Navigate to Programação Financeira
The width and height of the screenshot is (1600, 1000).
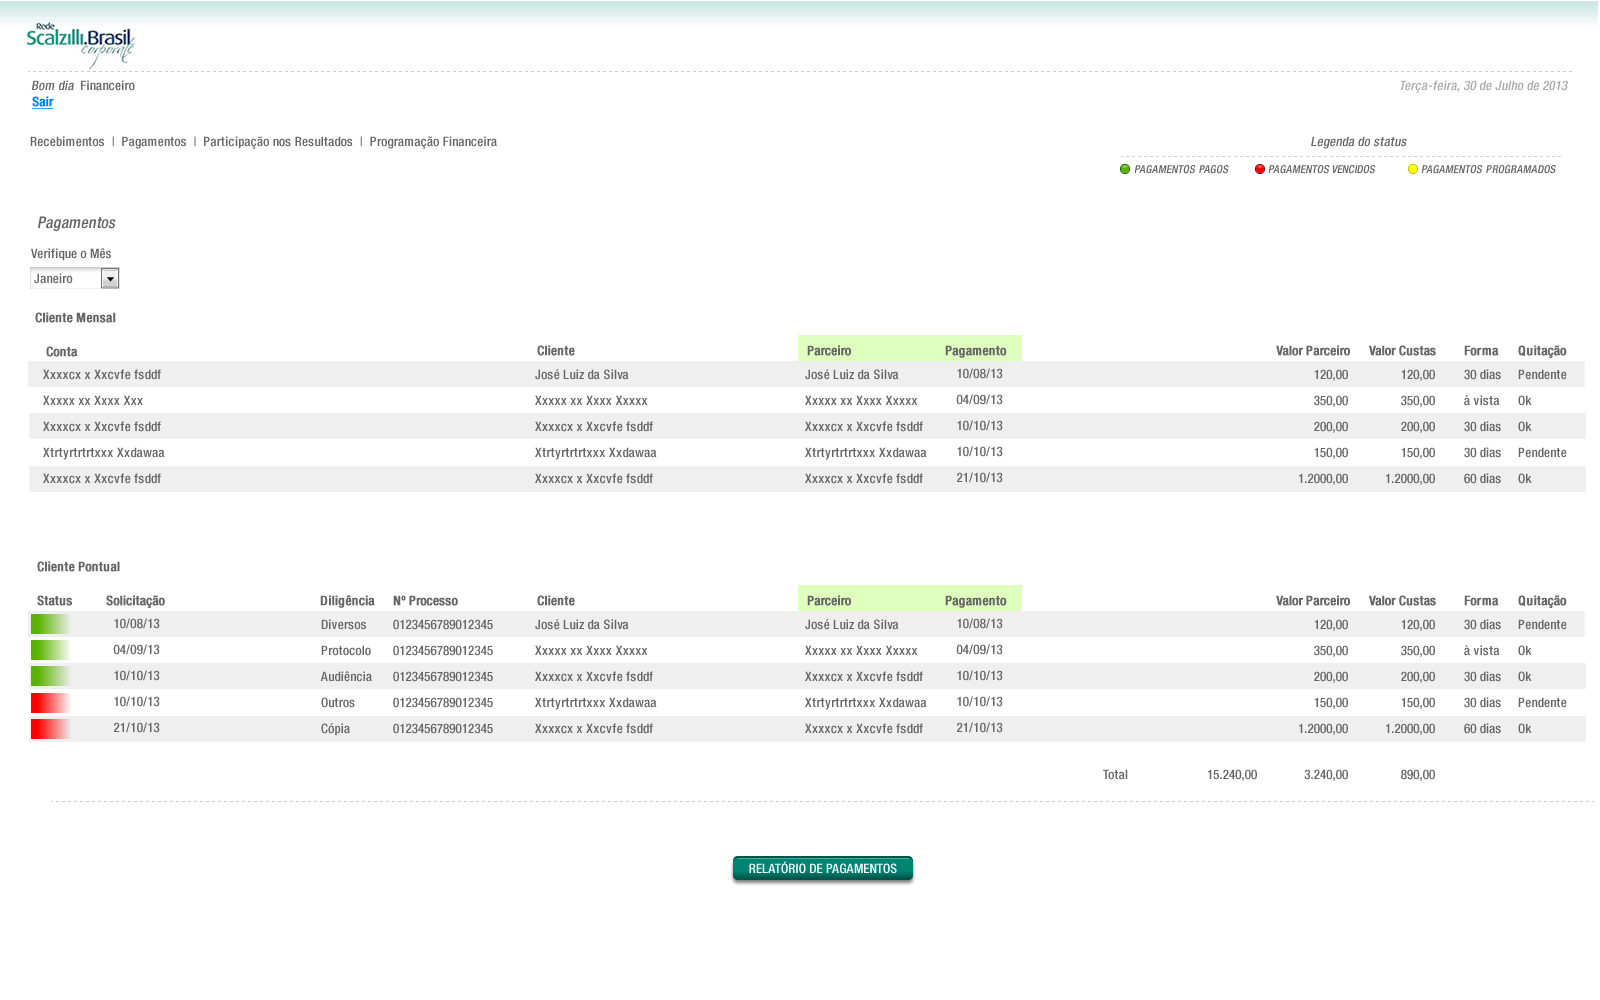[x=433, y=142]
